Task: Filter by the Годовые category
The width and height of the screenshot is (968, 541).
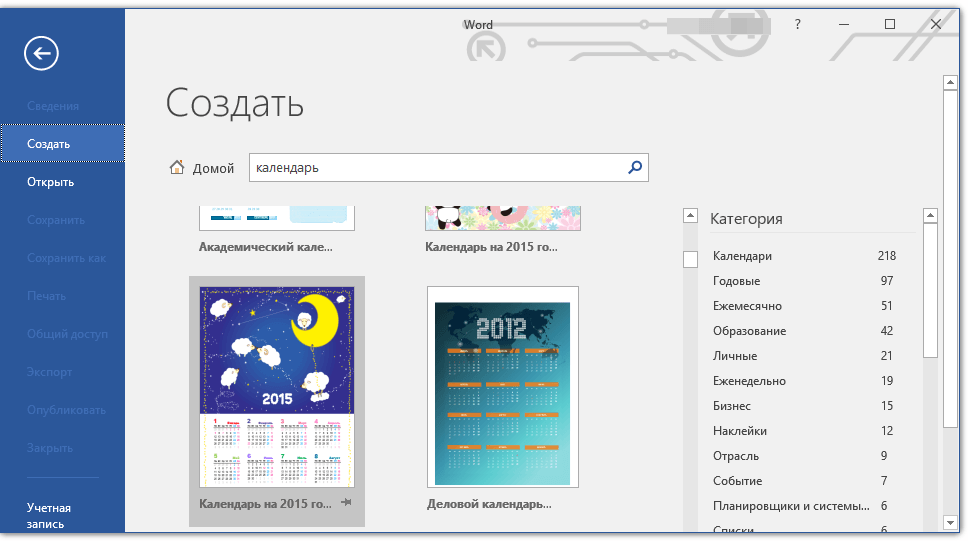Action: [736, 281]
